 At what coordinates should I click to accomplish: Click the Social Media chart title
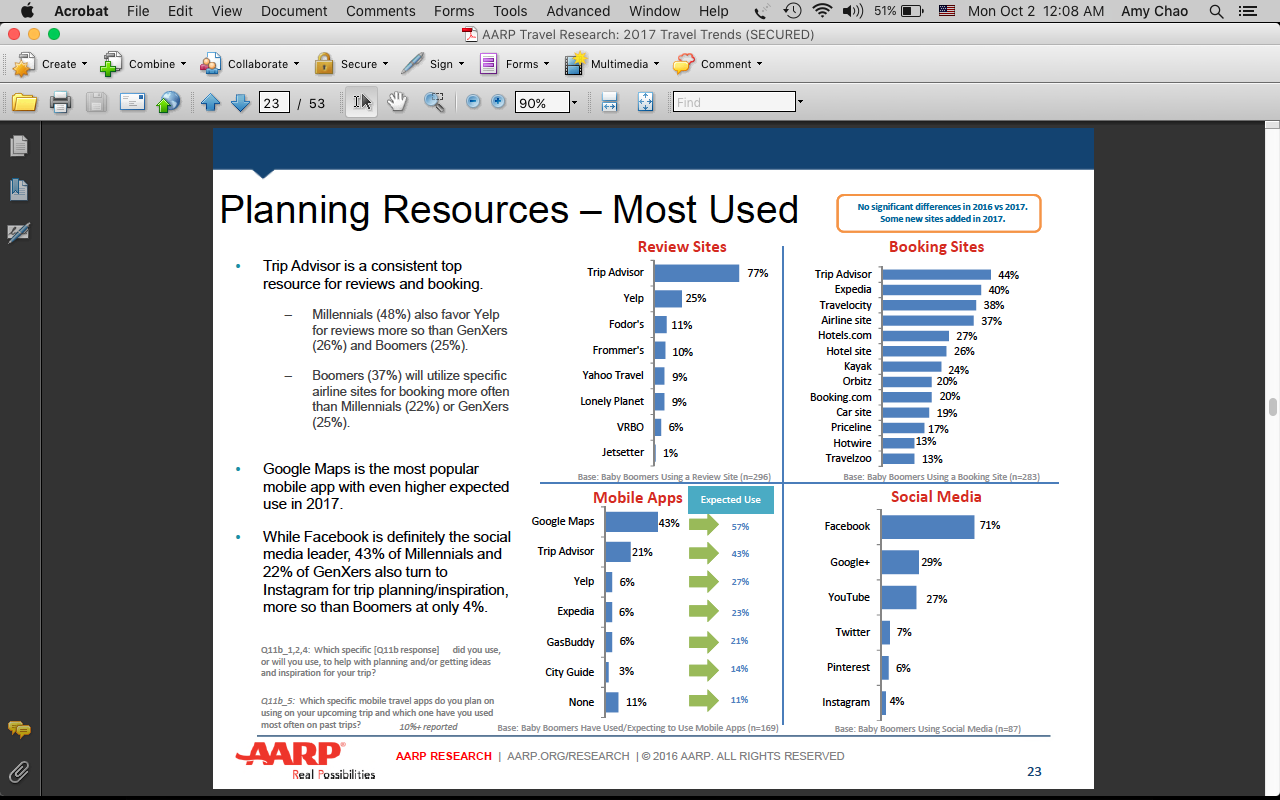[936, 496]
